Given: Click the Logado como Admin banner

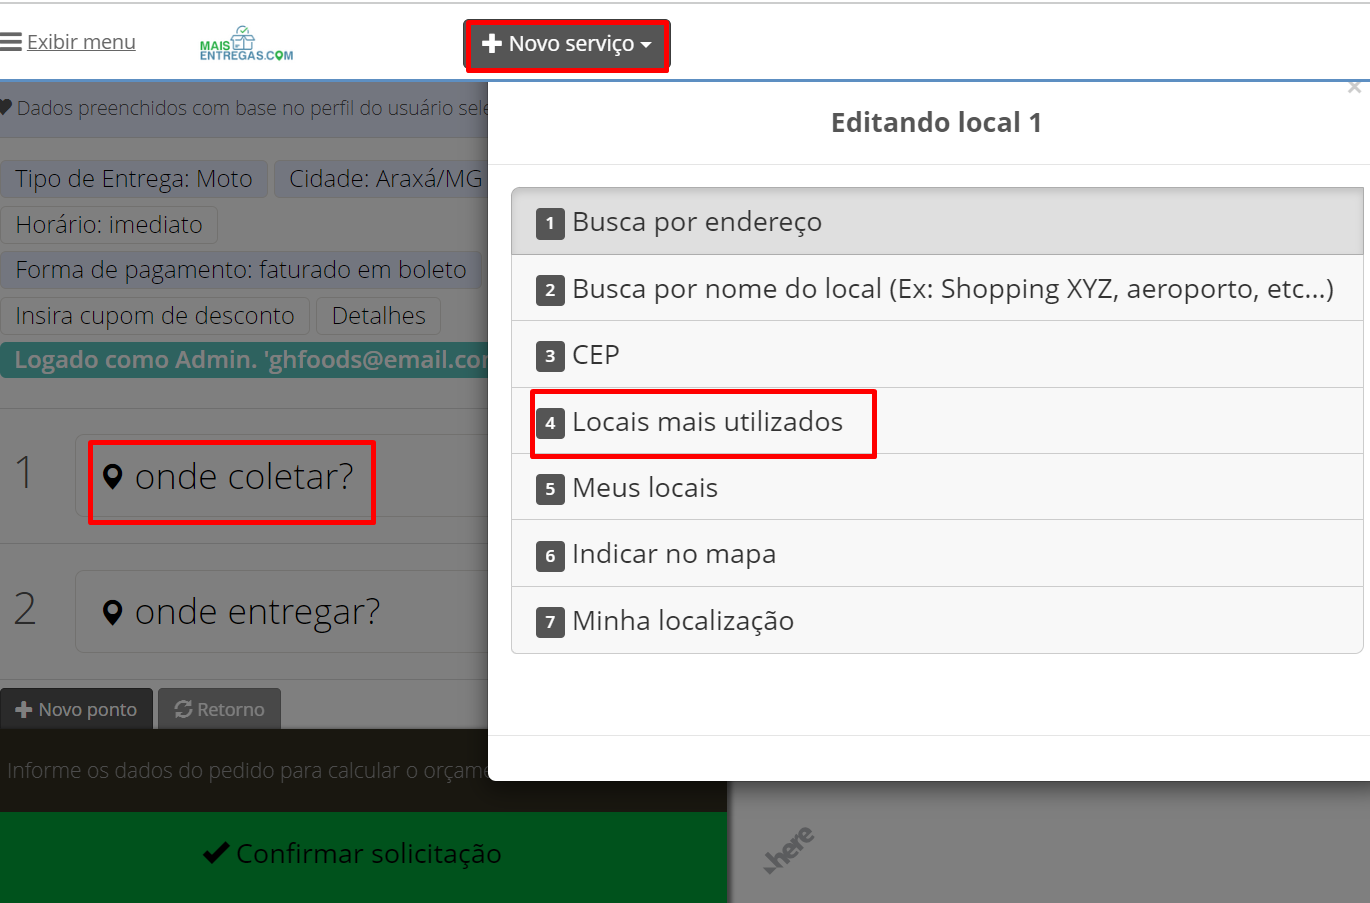Looking at the screenshot, I should 245,360.
